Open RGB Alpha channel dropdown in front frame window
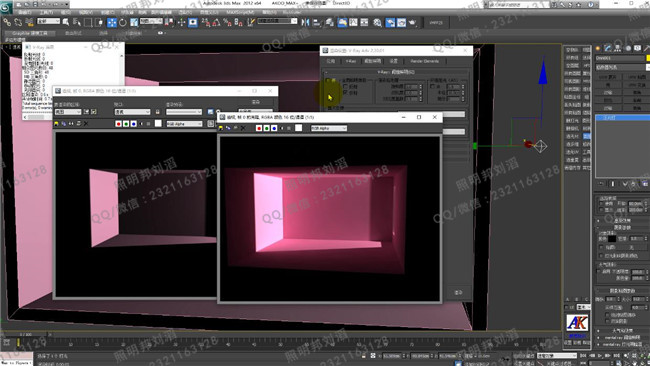 (x=329, y=128)
